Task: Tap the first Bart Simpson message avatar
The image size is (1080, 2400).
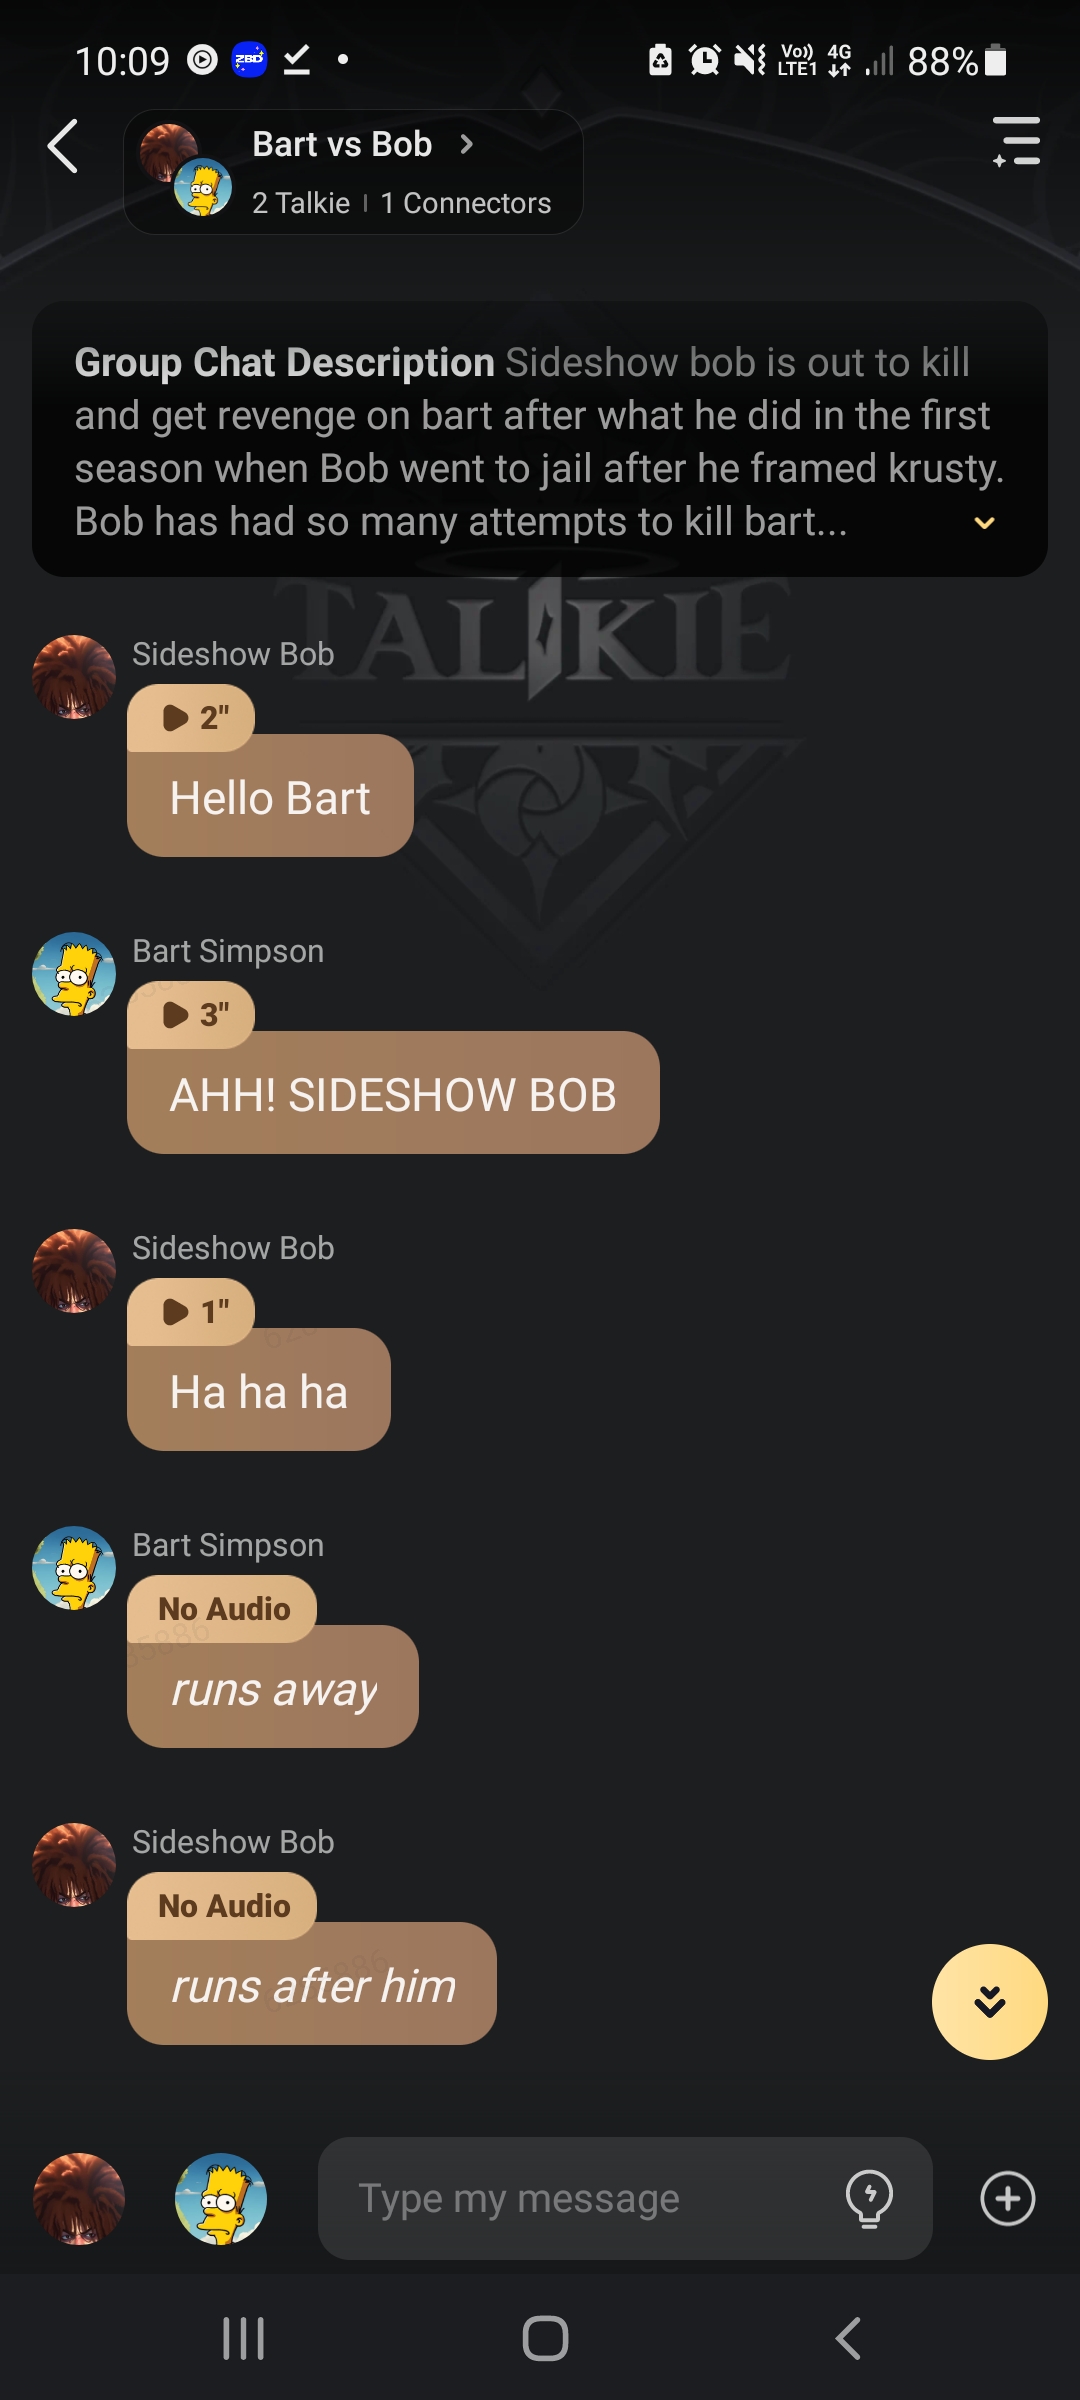Action: click(74, 974)
